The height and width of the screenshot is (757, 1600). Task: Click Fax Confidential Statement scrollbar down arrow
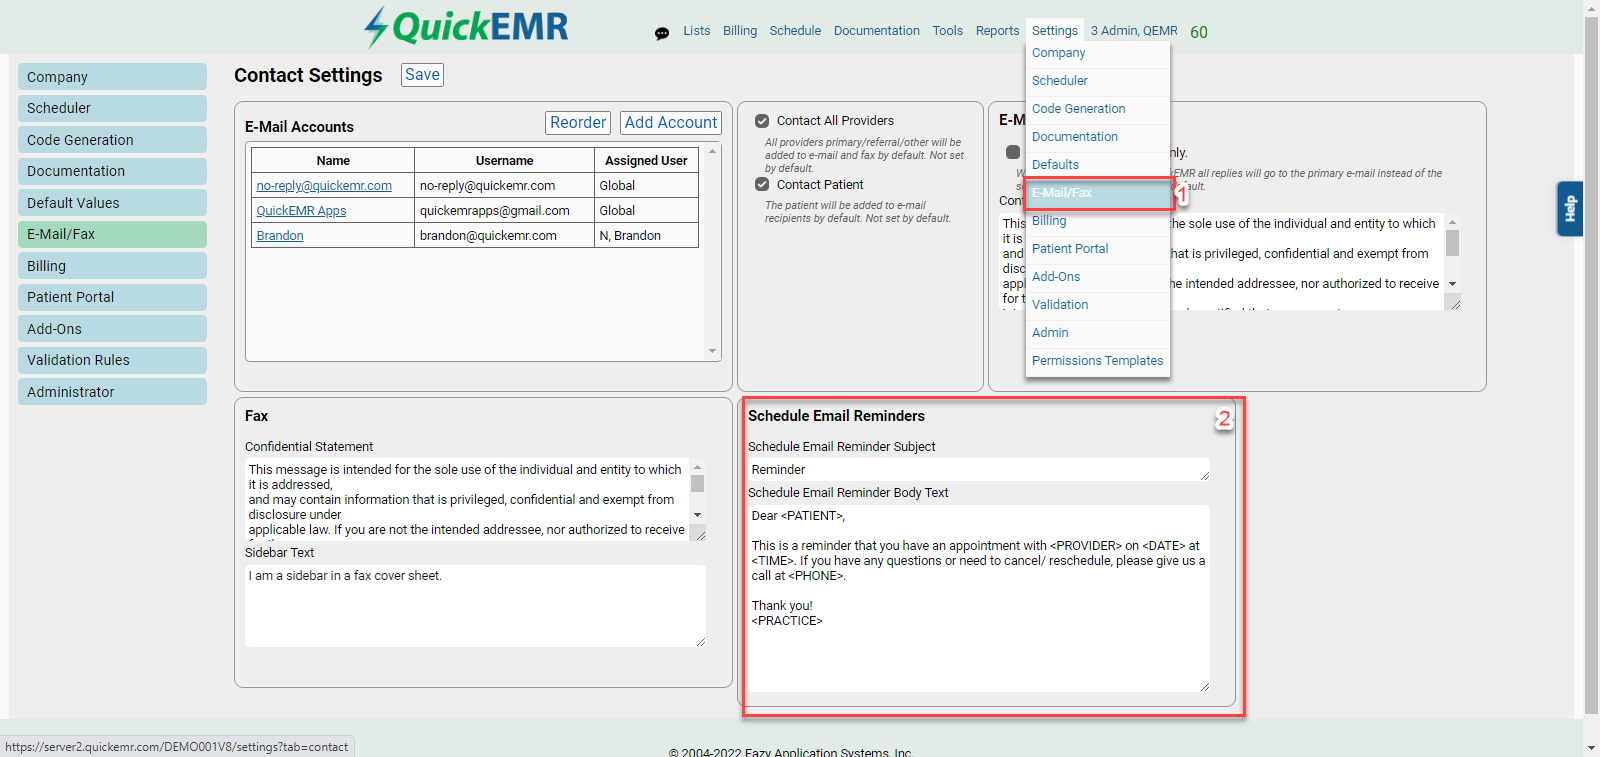pos(697,515)
